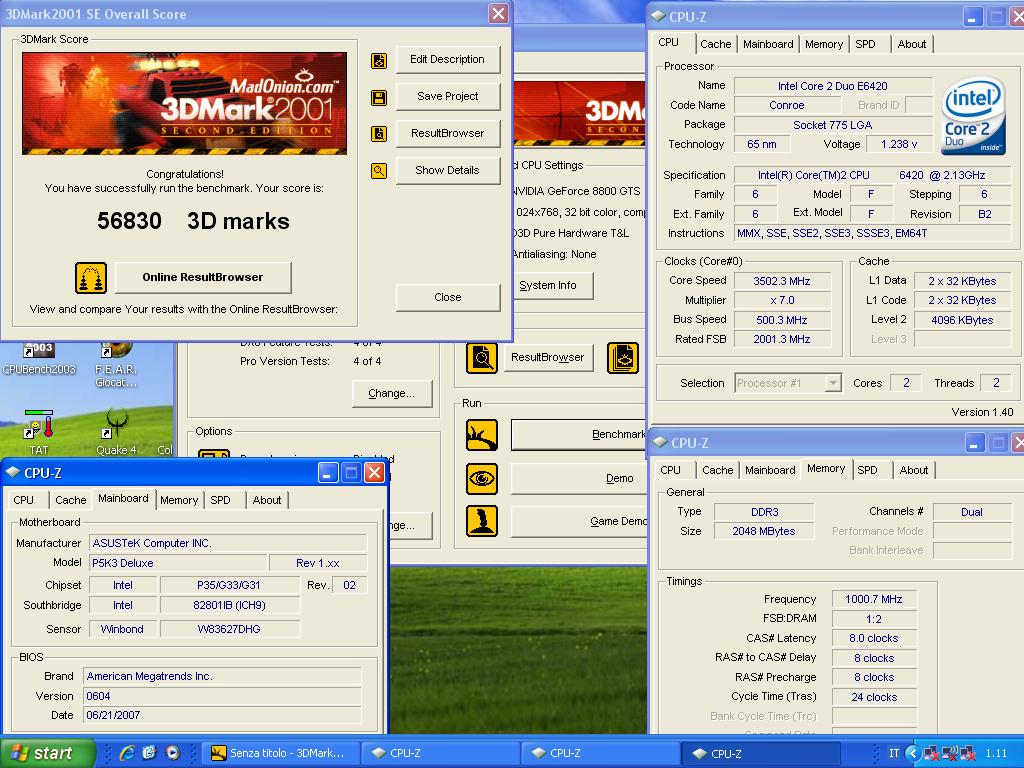The image size is (1024, 768).
Task: Click the Bus Speed 500.3 MHz value
Action: 782,321
